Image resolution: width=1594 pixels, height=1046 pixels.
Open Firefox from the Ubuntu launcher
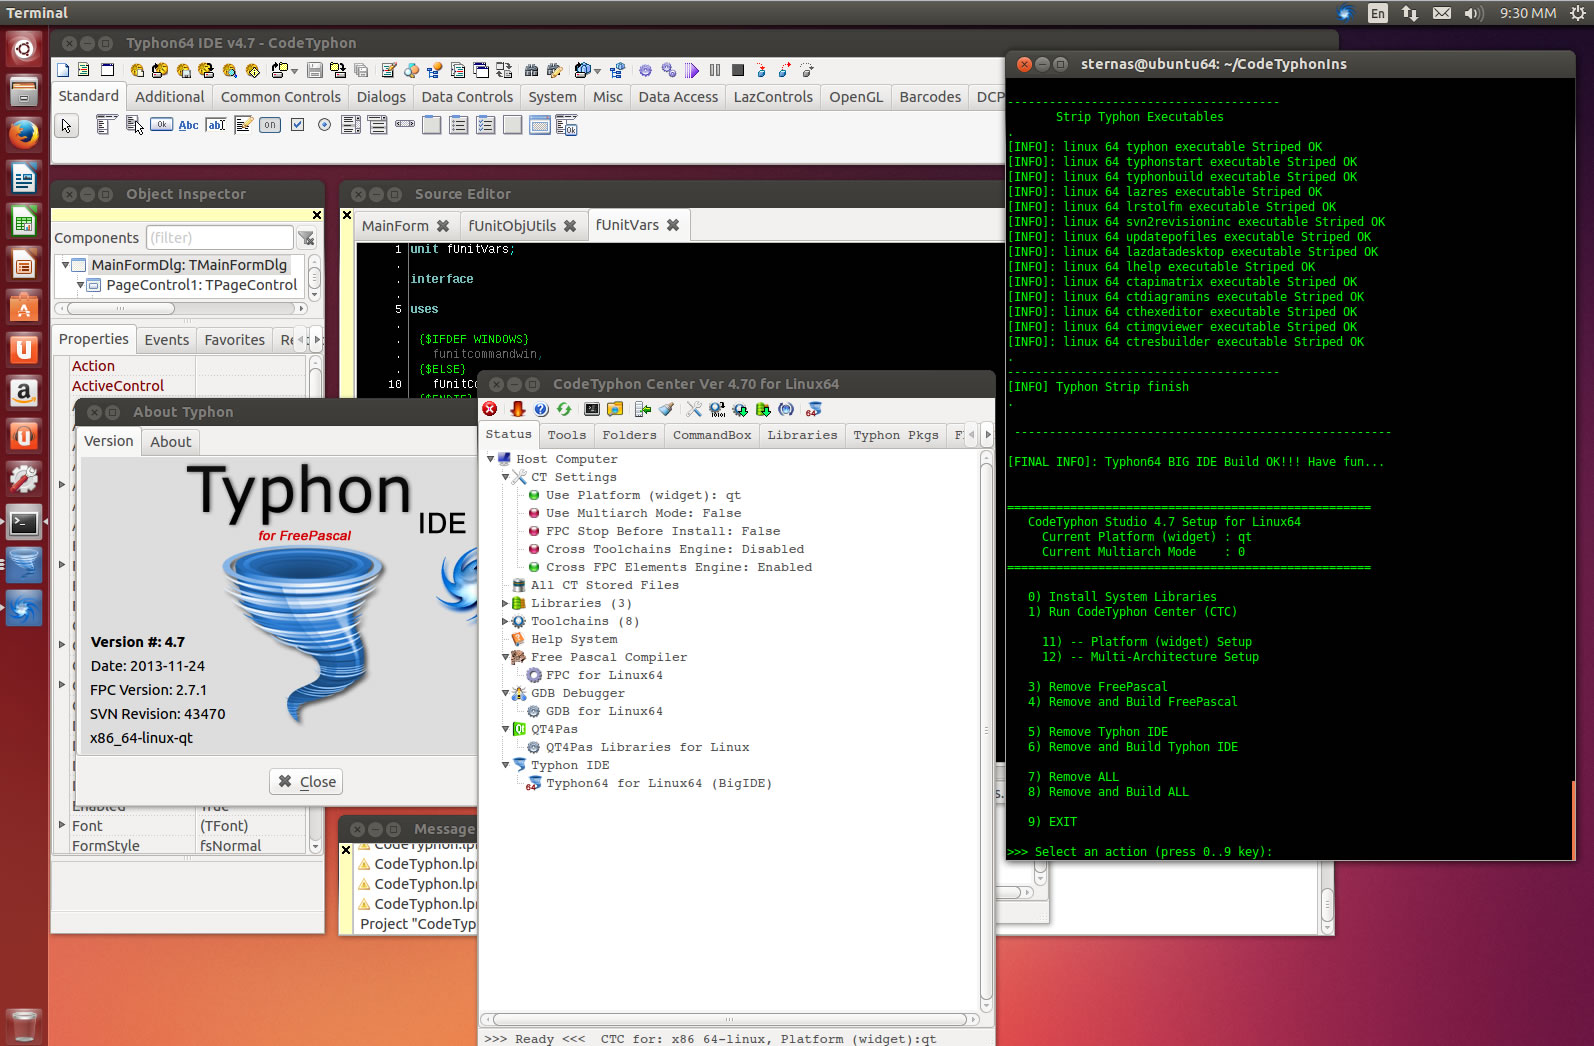pos(24,133)
